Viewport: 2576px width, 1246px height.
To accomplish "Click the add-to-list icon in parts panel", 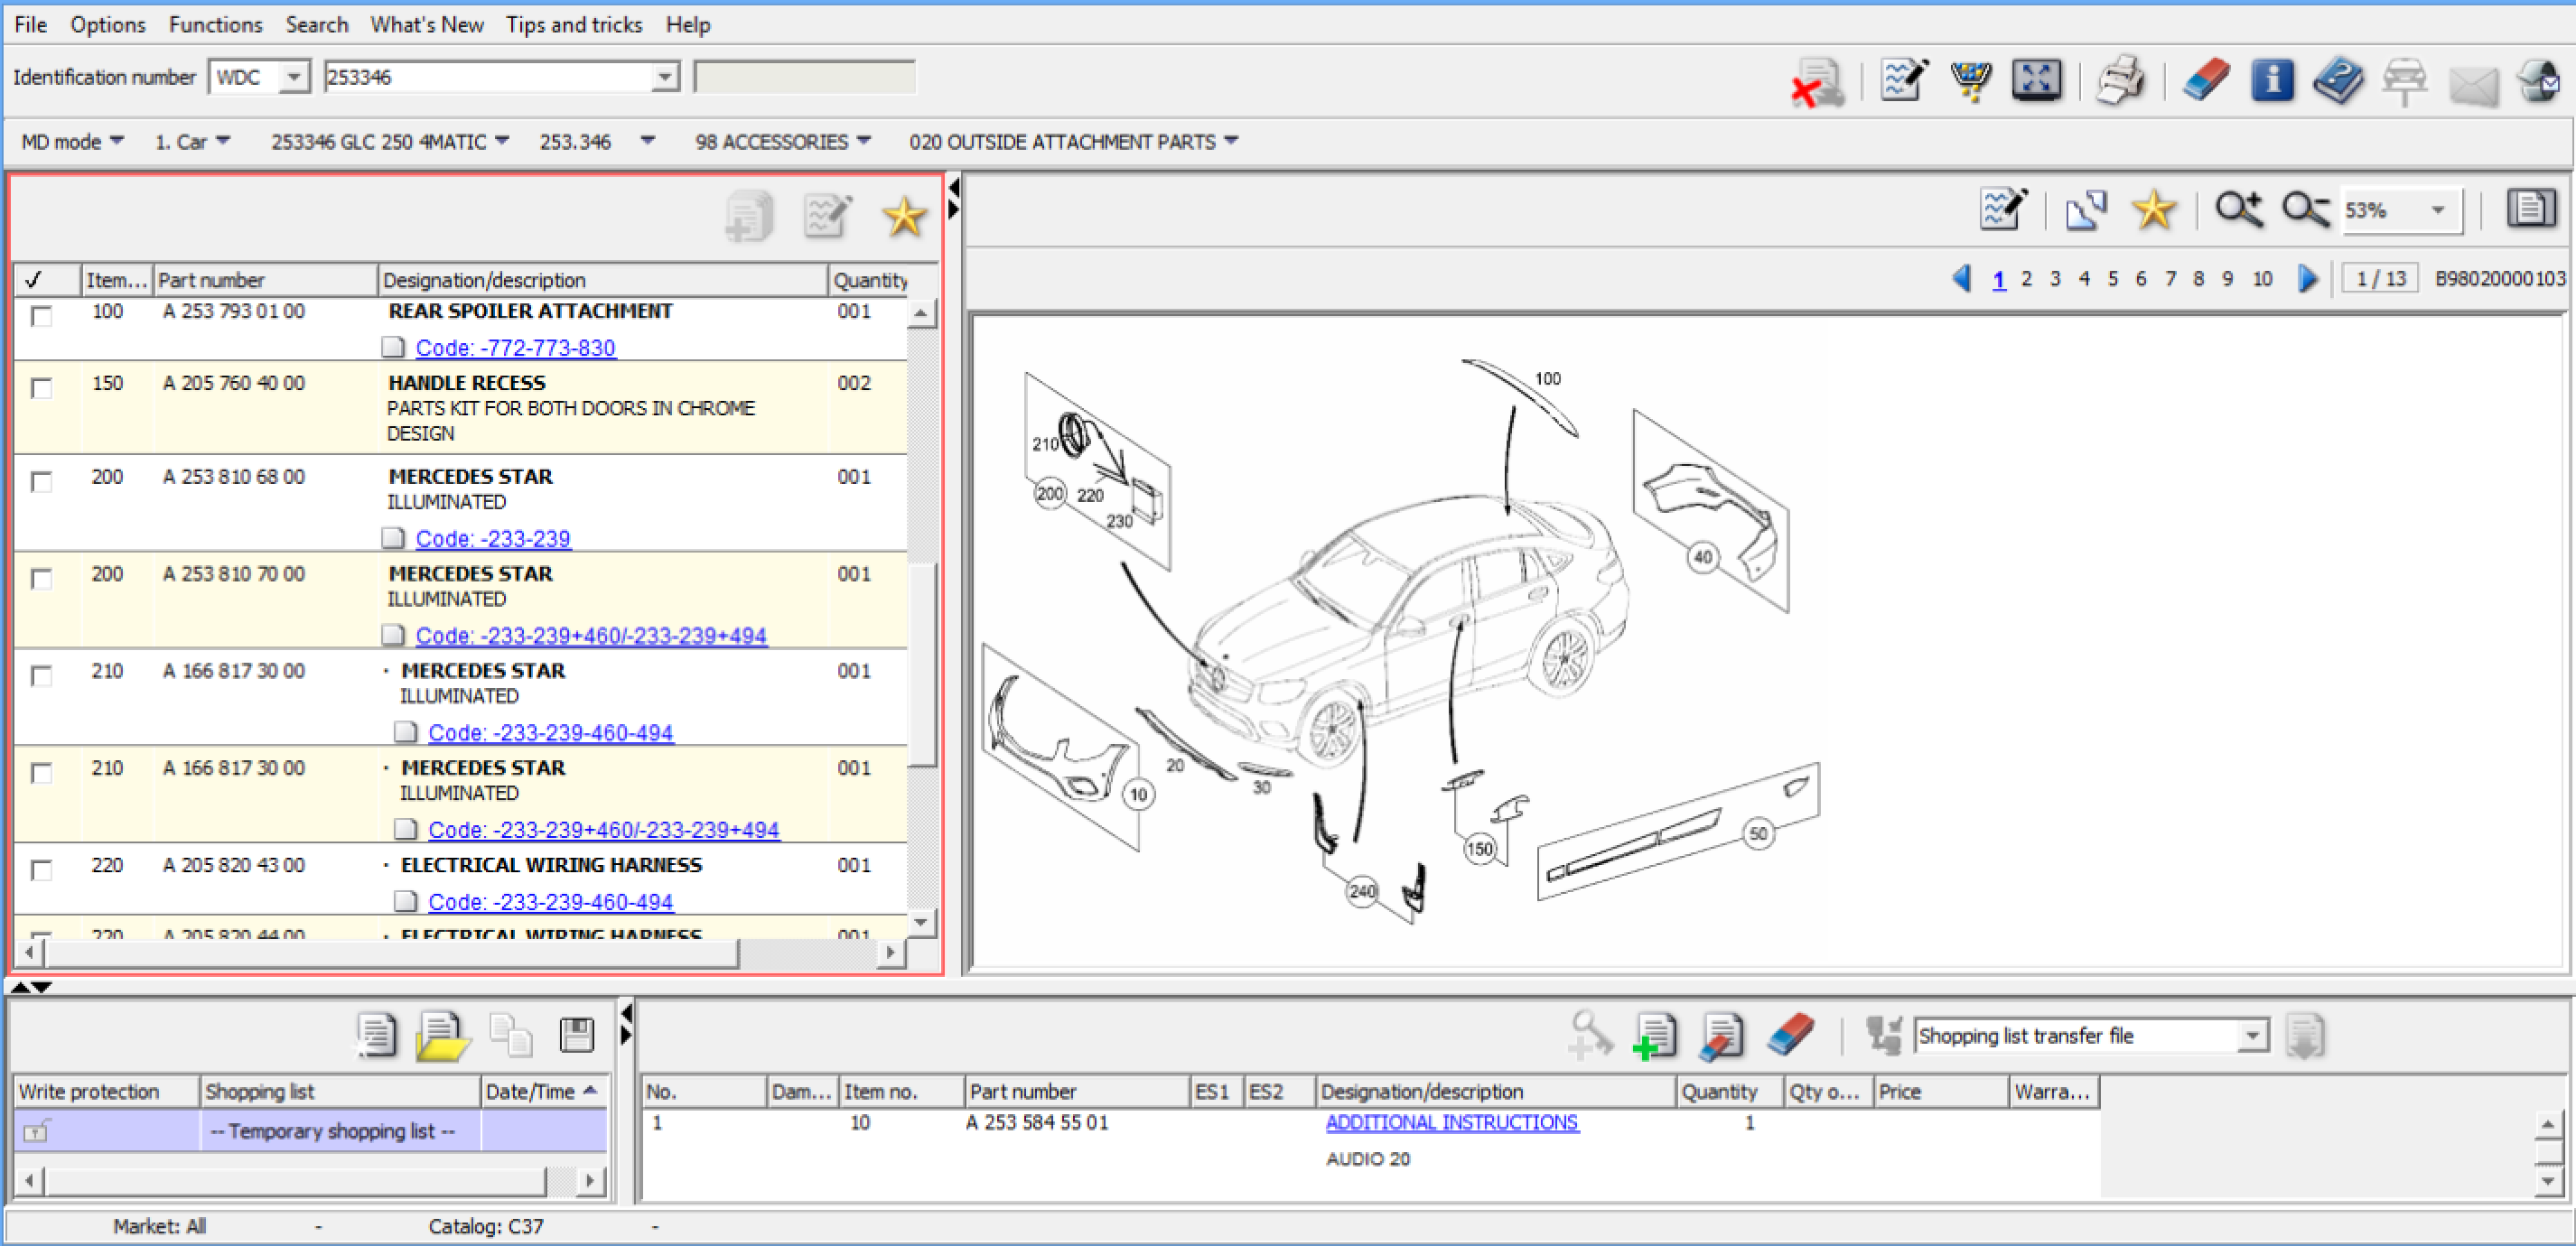I will [x=749, y=216].
